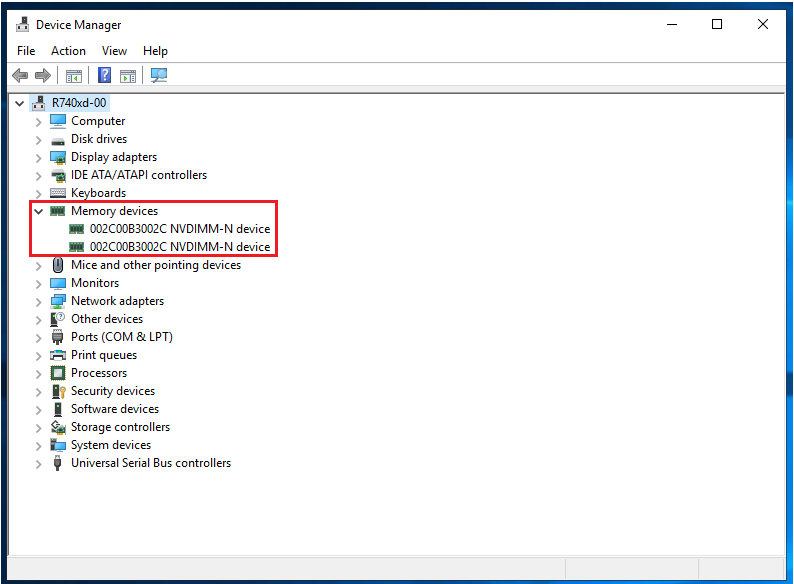Image resolution: width=794 pixels, height=584 pixels.
Task: Minimize the Device Manager window
Action: pos(672,24)
